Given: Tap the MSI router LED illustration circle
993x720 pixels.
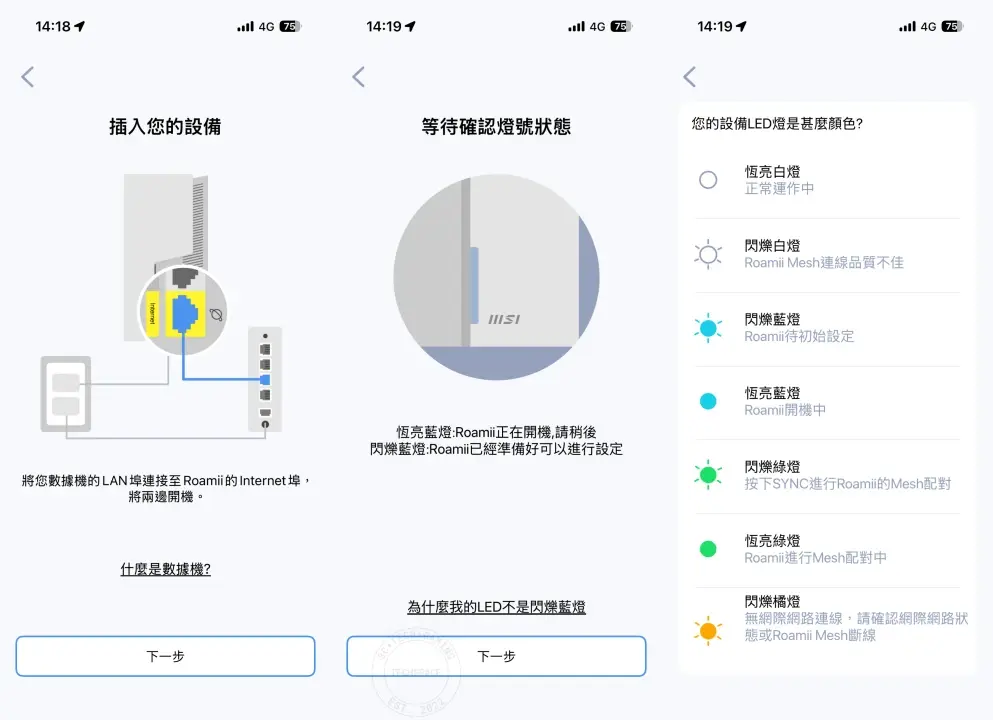Looking at the screenshot, I should pos(496,277).
